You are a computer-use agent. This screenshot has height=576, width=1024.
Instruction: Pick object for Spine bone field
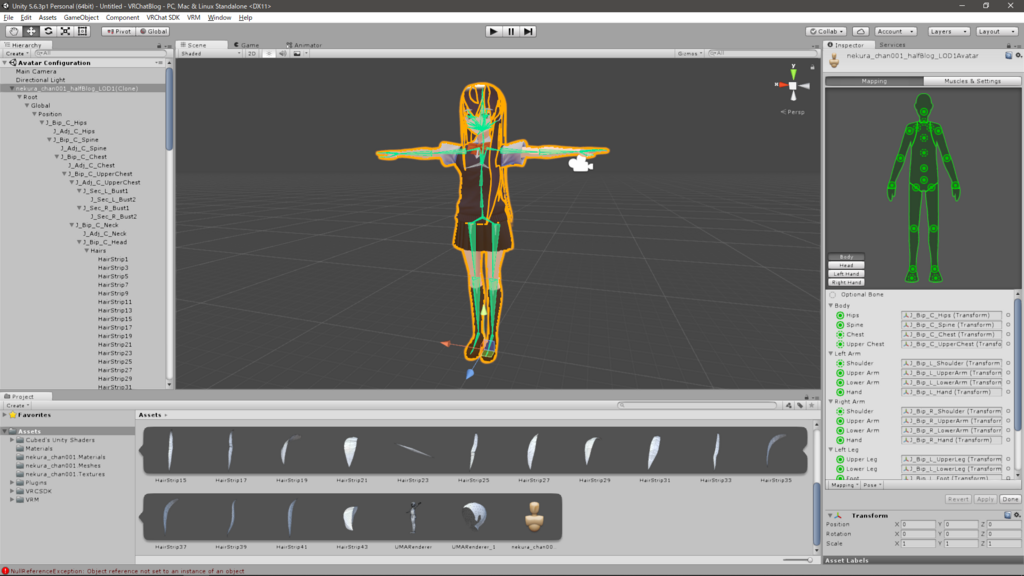pyautogui.click(x=1008, y=325)
